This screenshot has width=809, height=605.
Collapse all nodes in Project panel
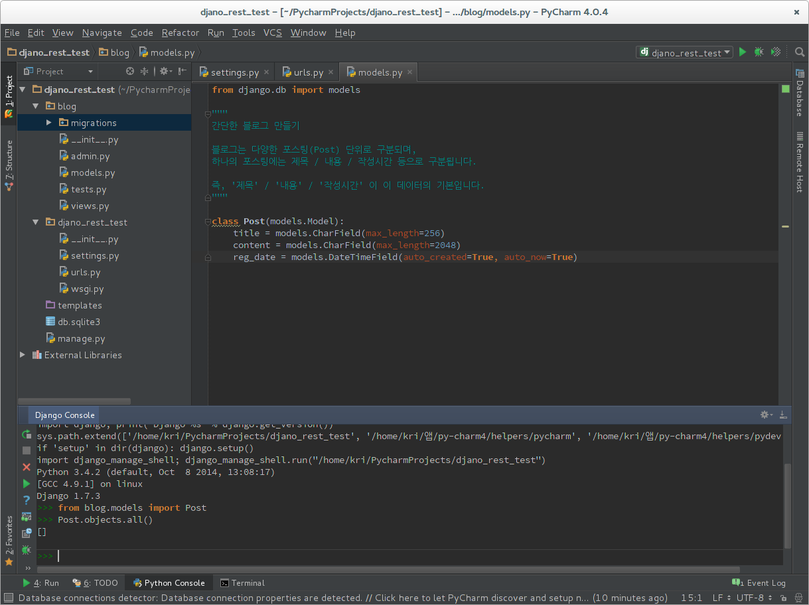pos(144,71)
